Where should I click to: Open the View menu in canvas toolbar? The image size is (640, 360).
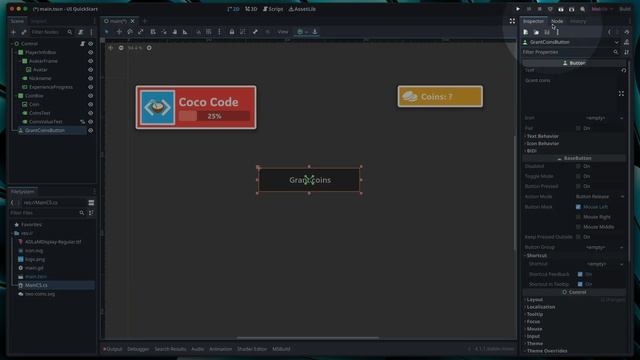(283, 32)
